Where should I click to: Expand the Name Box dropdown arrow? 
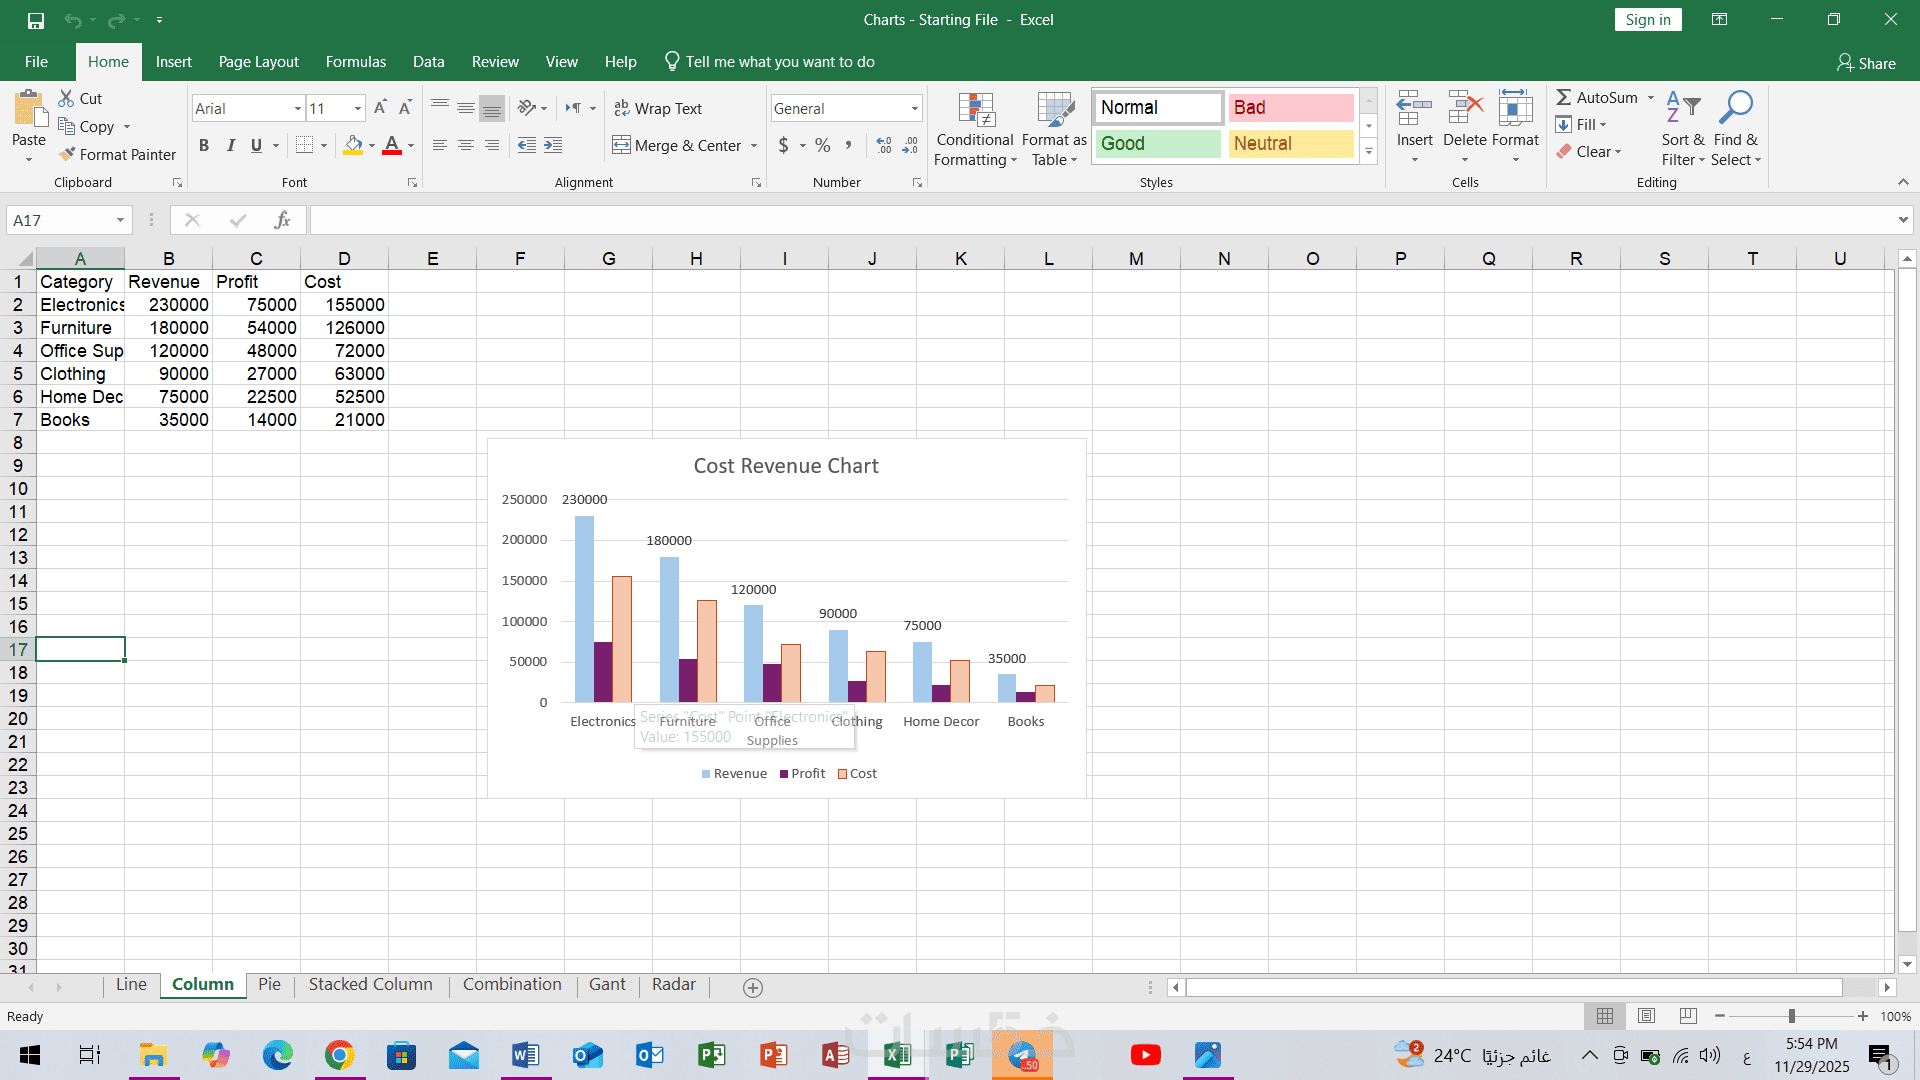120,220
